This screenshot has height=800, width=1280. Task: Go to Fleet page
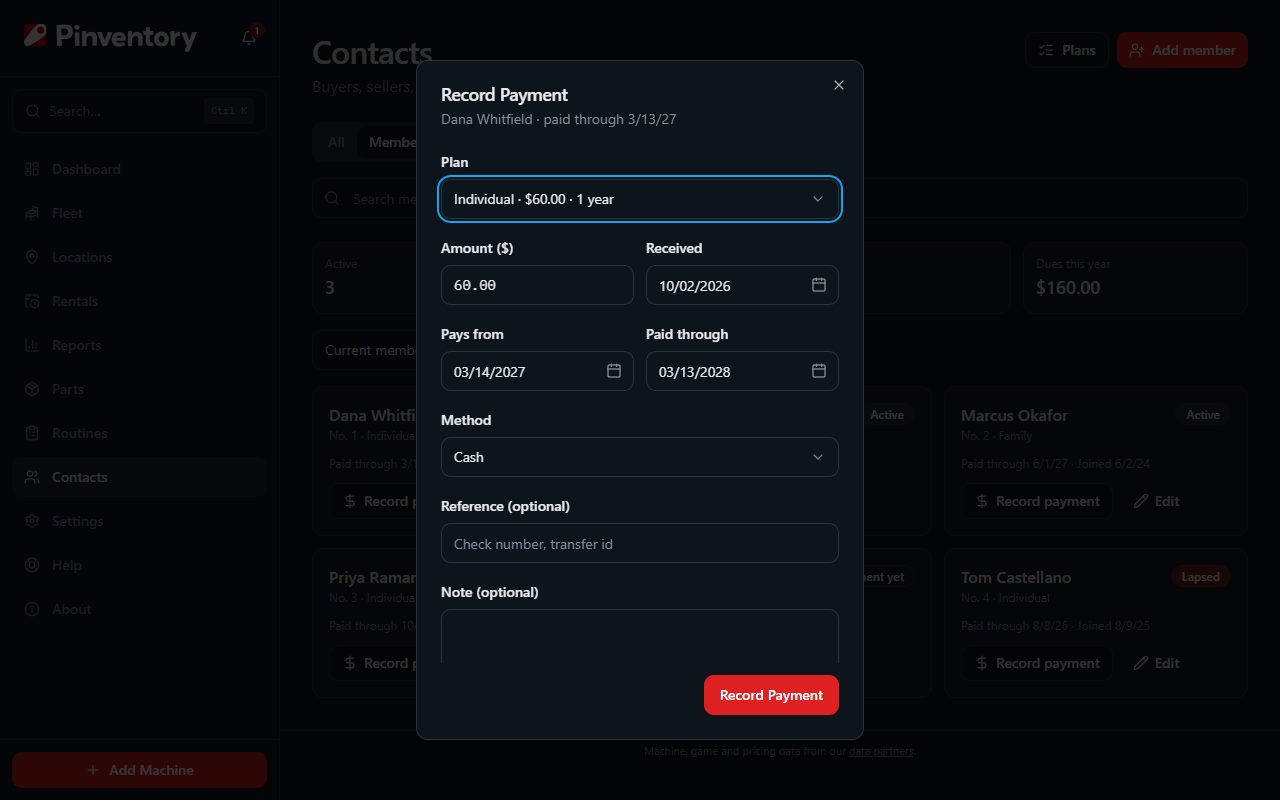pyautogui.click(x=139, y=213)
